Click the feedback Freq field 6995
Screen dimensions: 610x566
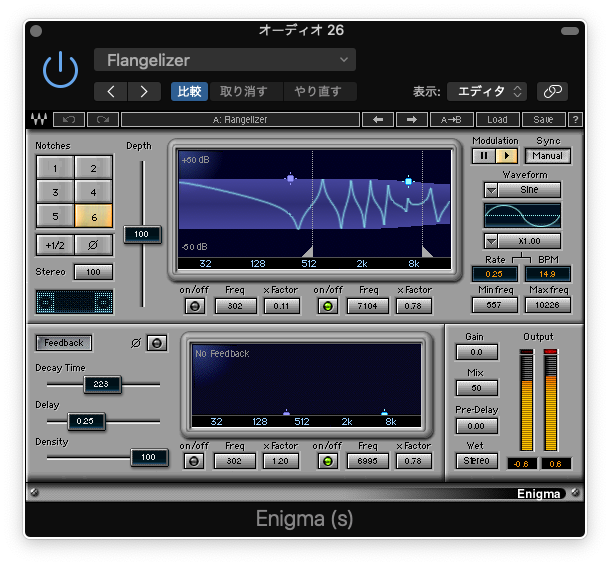coord(368,461)
